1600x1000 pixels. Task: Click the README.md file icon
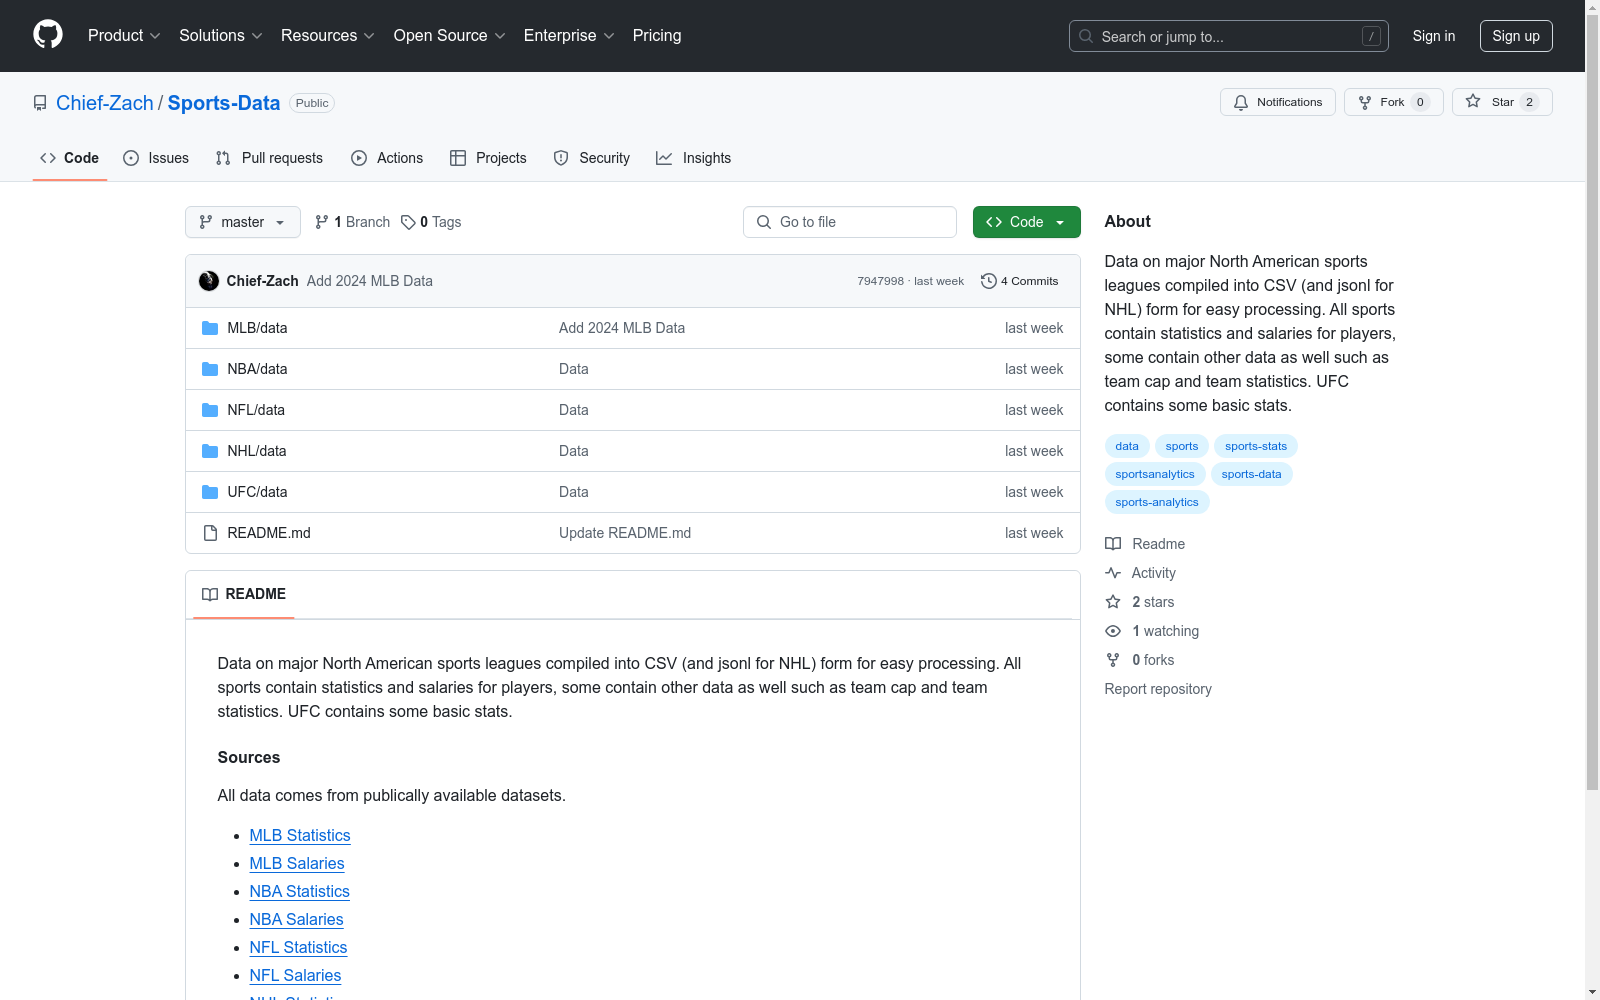[210, 533]
